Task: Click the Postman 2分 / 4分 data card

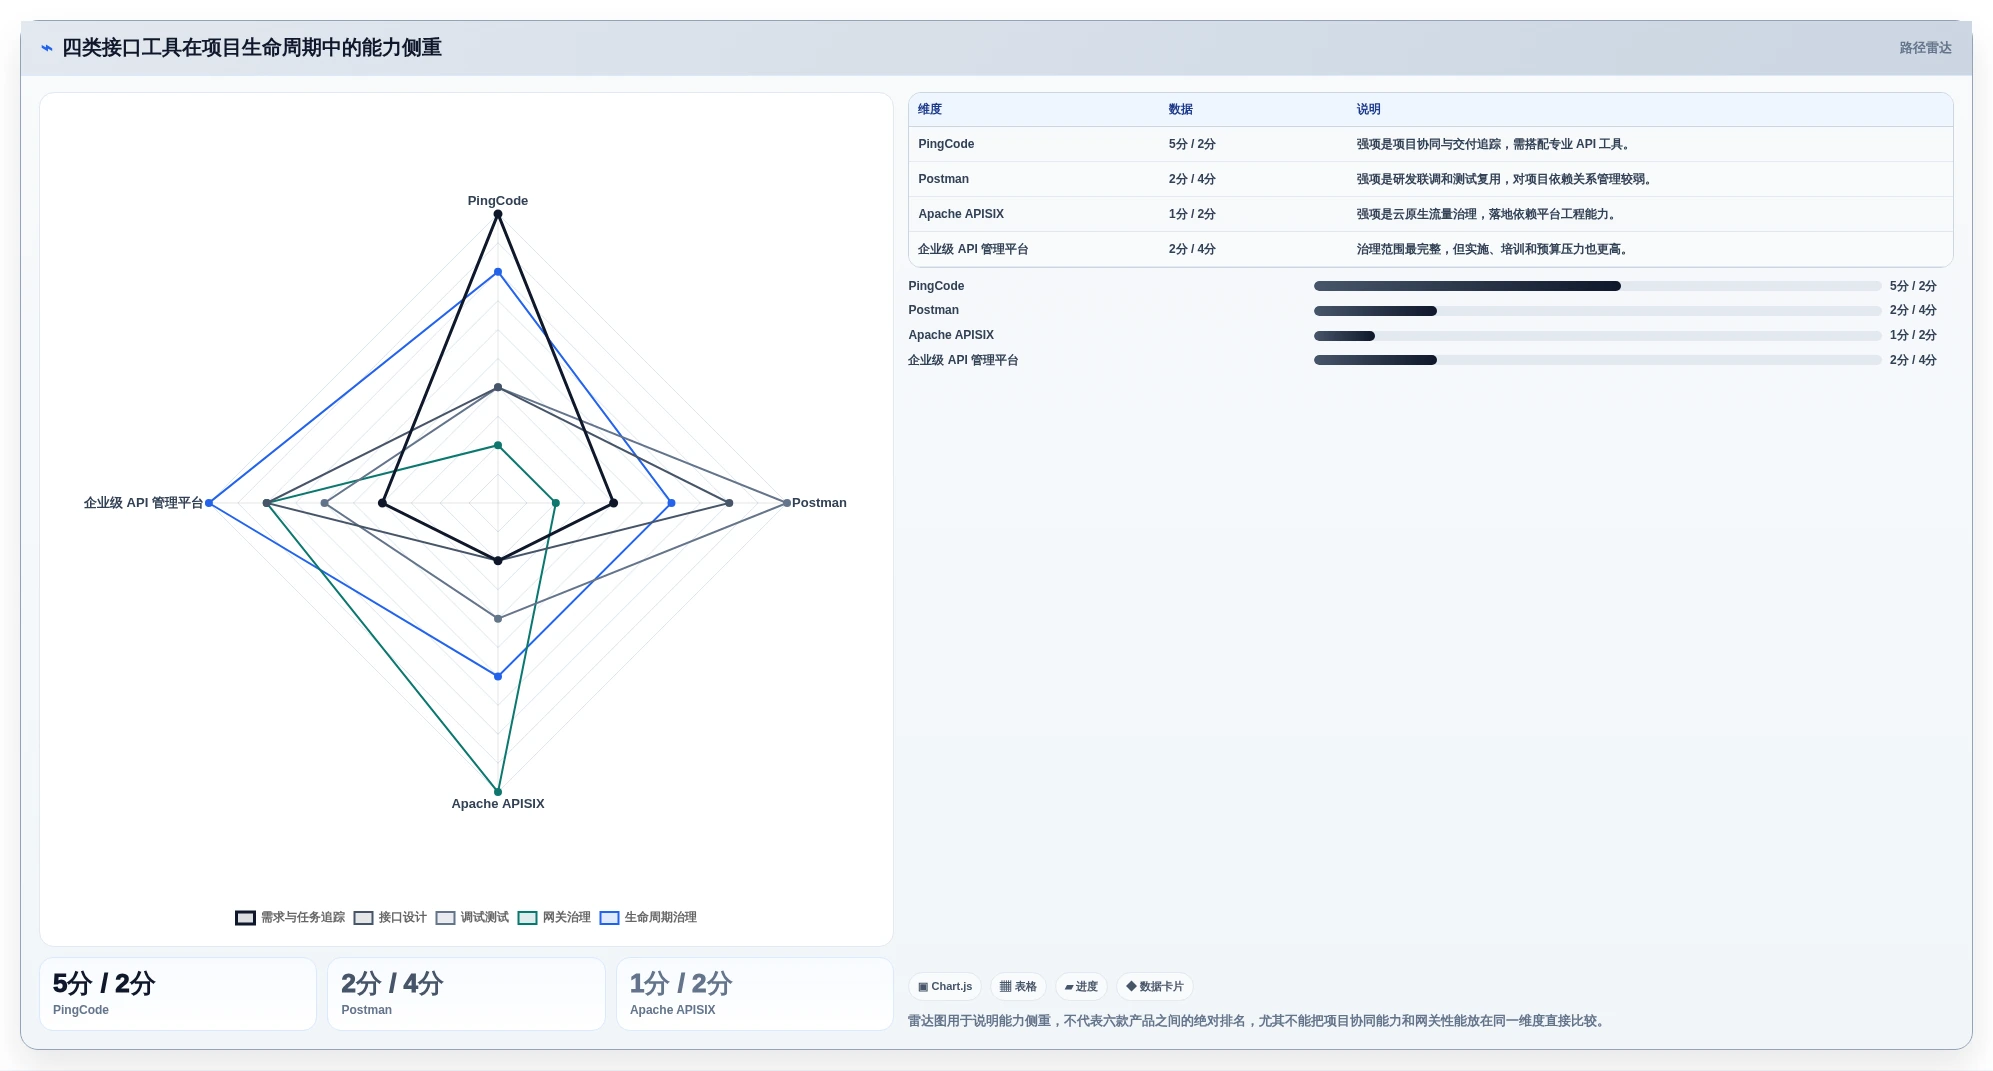Action: (x=466, y=994)
